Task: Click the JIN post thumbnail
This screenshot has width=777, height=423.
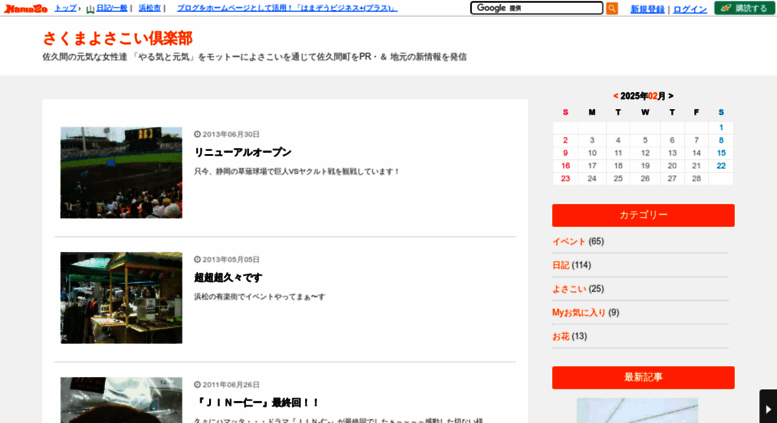Action: point(121,400)
